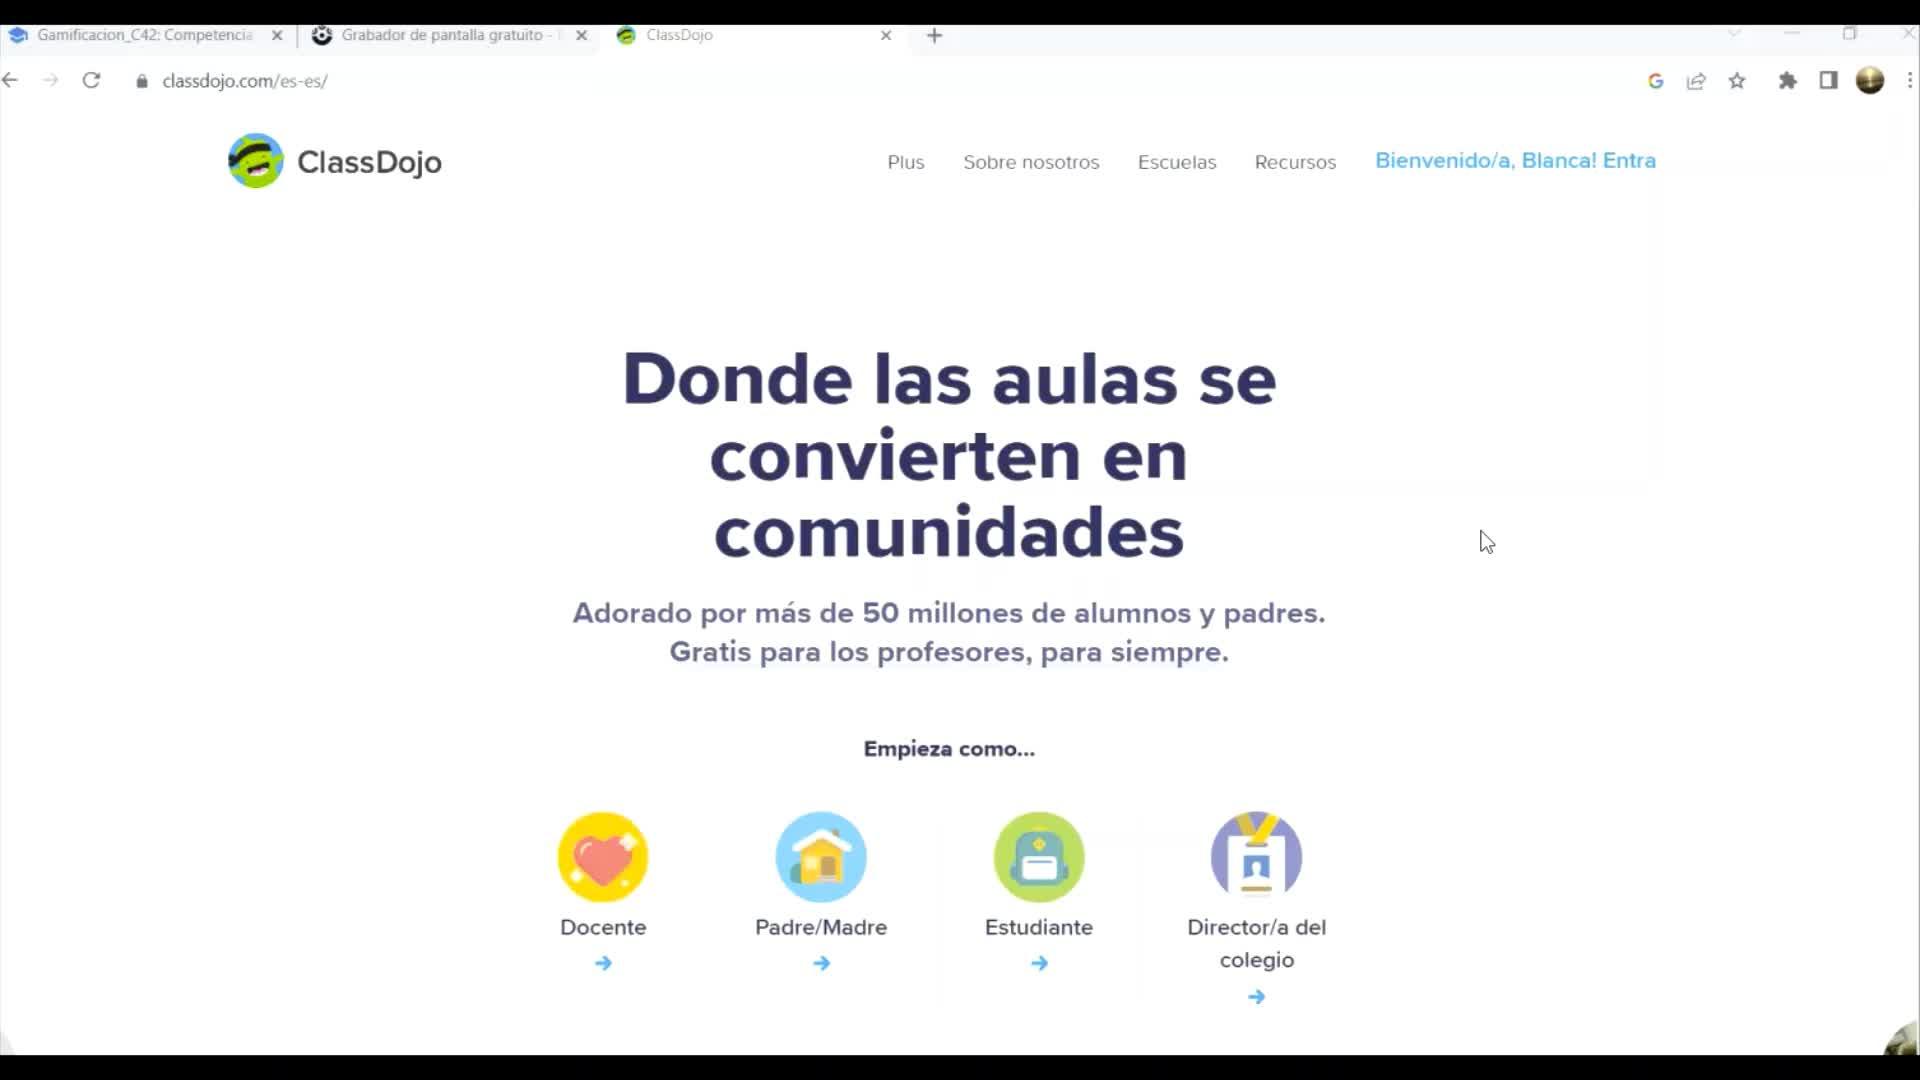Select the Padre/Madre house icon
The image size is (1920, 1080).
[821, 857]
